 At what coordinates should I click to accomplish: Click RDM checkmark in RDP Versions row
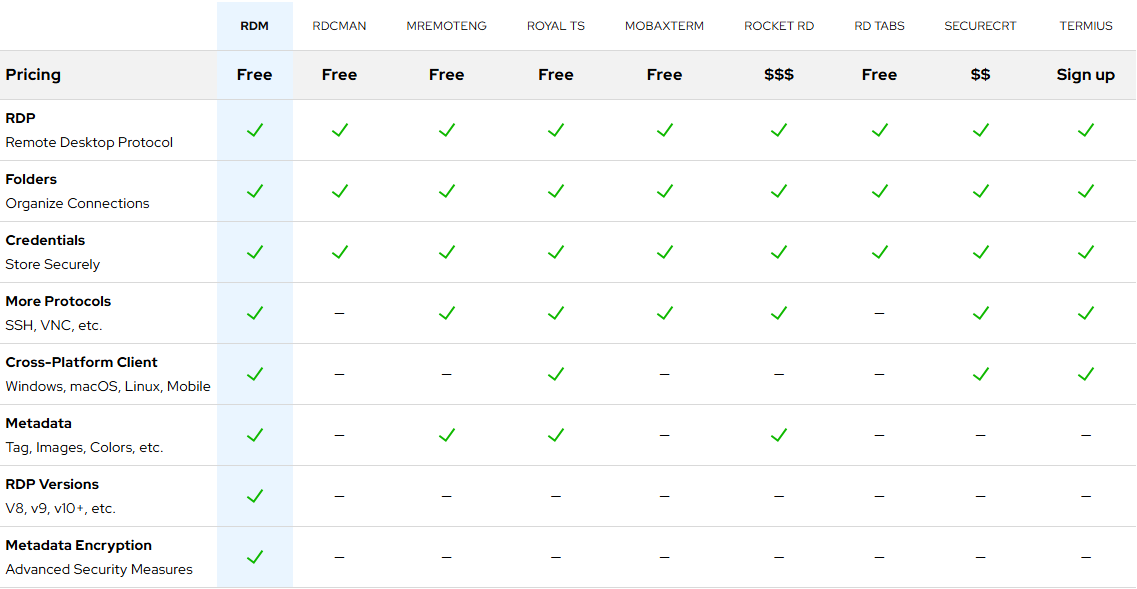pos(255,495)
